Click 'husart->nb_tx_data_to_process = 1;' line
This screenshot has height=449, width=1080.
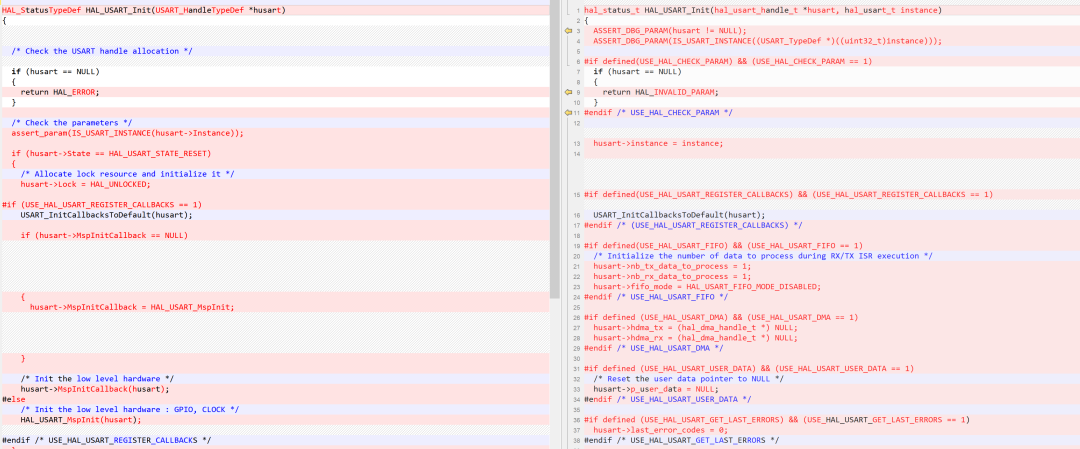pos(672,267)
